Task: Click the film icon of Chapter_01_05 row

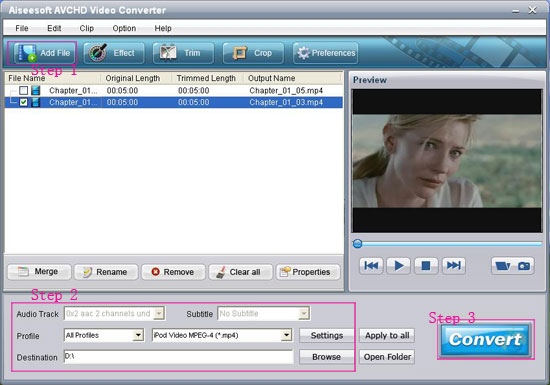Action: point(35,90)
